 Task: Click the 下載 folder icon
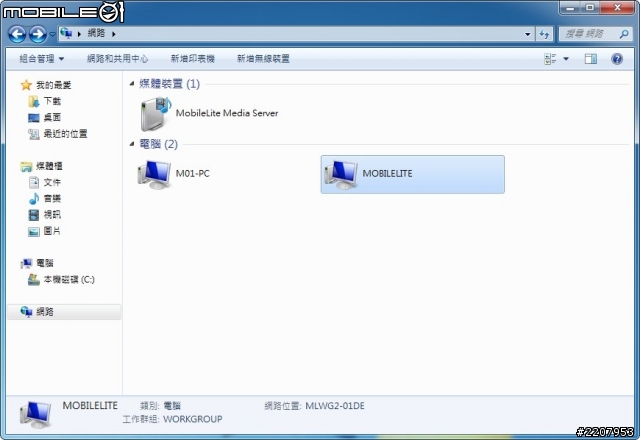(x=34, y=101)
